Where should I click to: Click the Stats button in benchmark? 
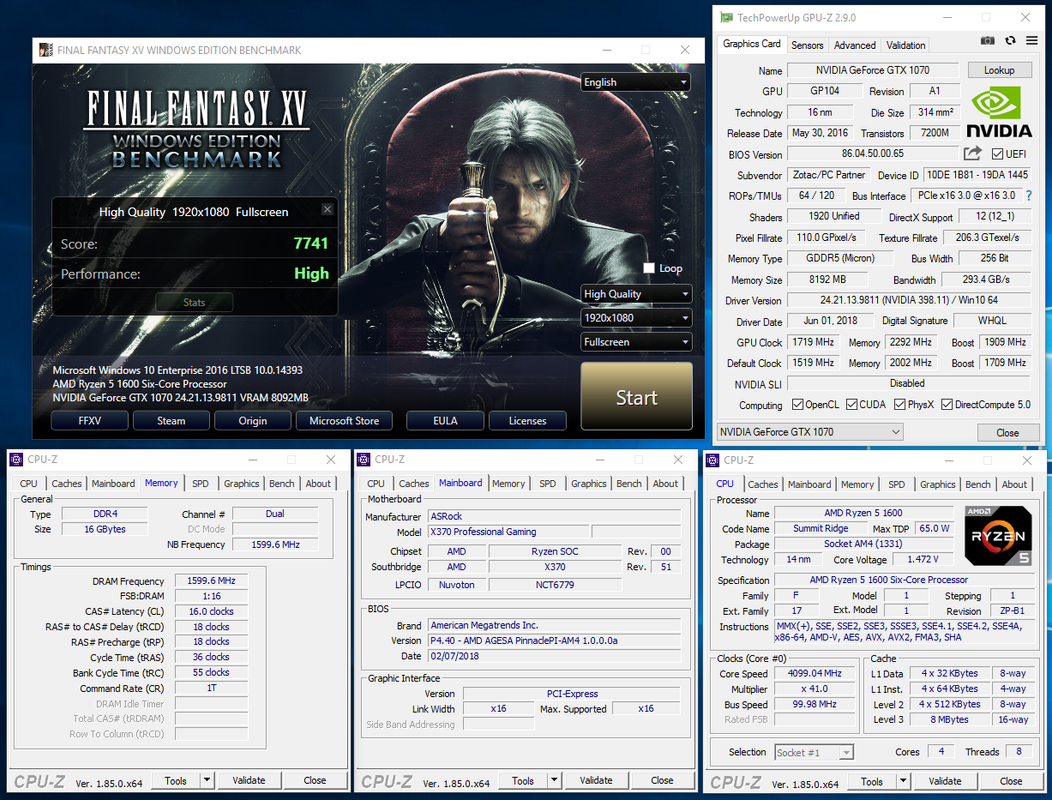(195, 302)
